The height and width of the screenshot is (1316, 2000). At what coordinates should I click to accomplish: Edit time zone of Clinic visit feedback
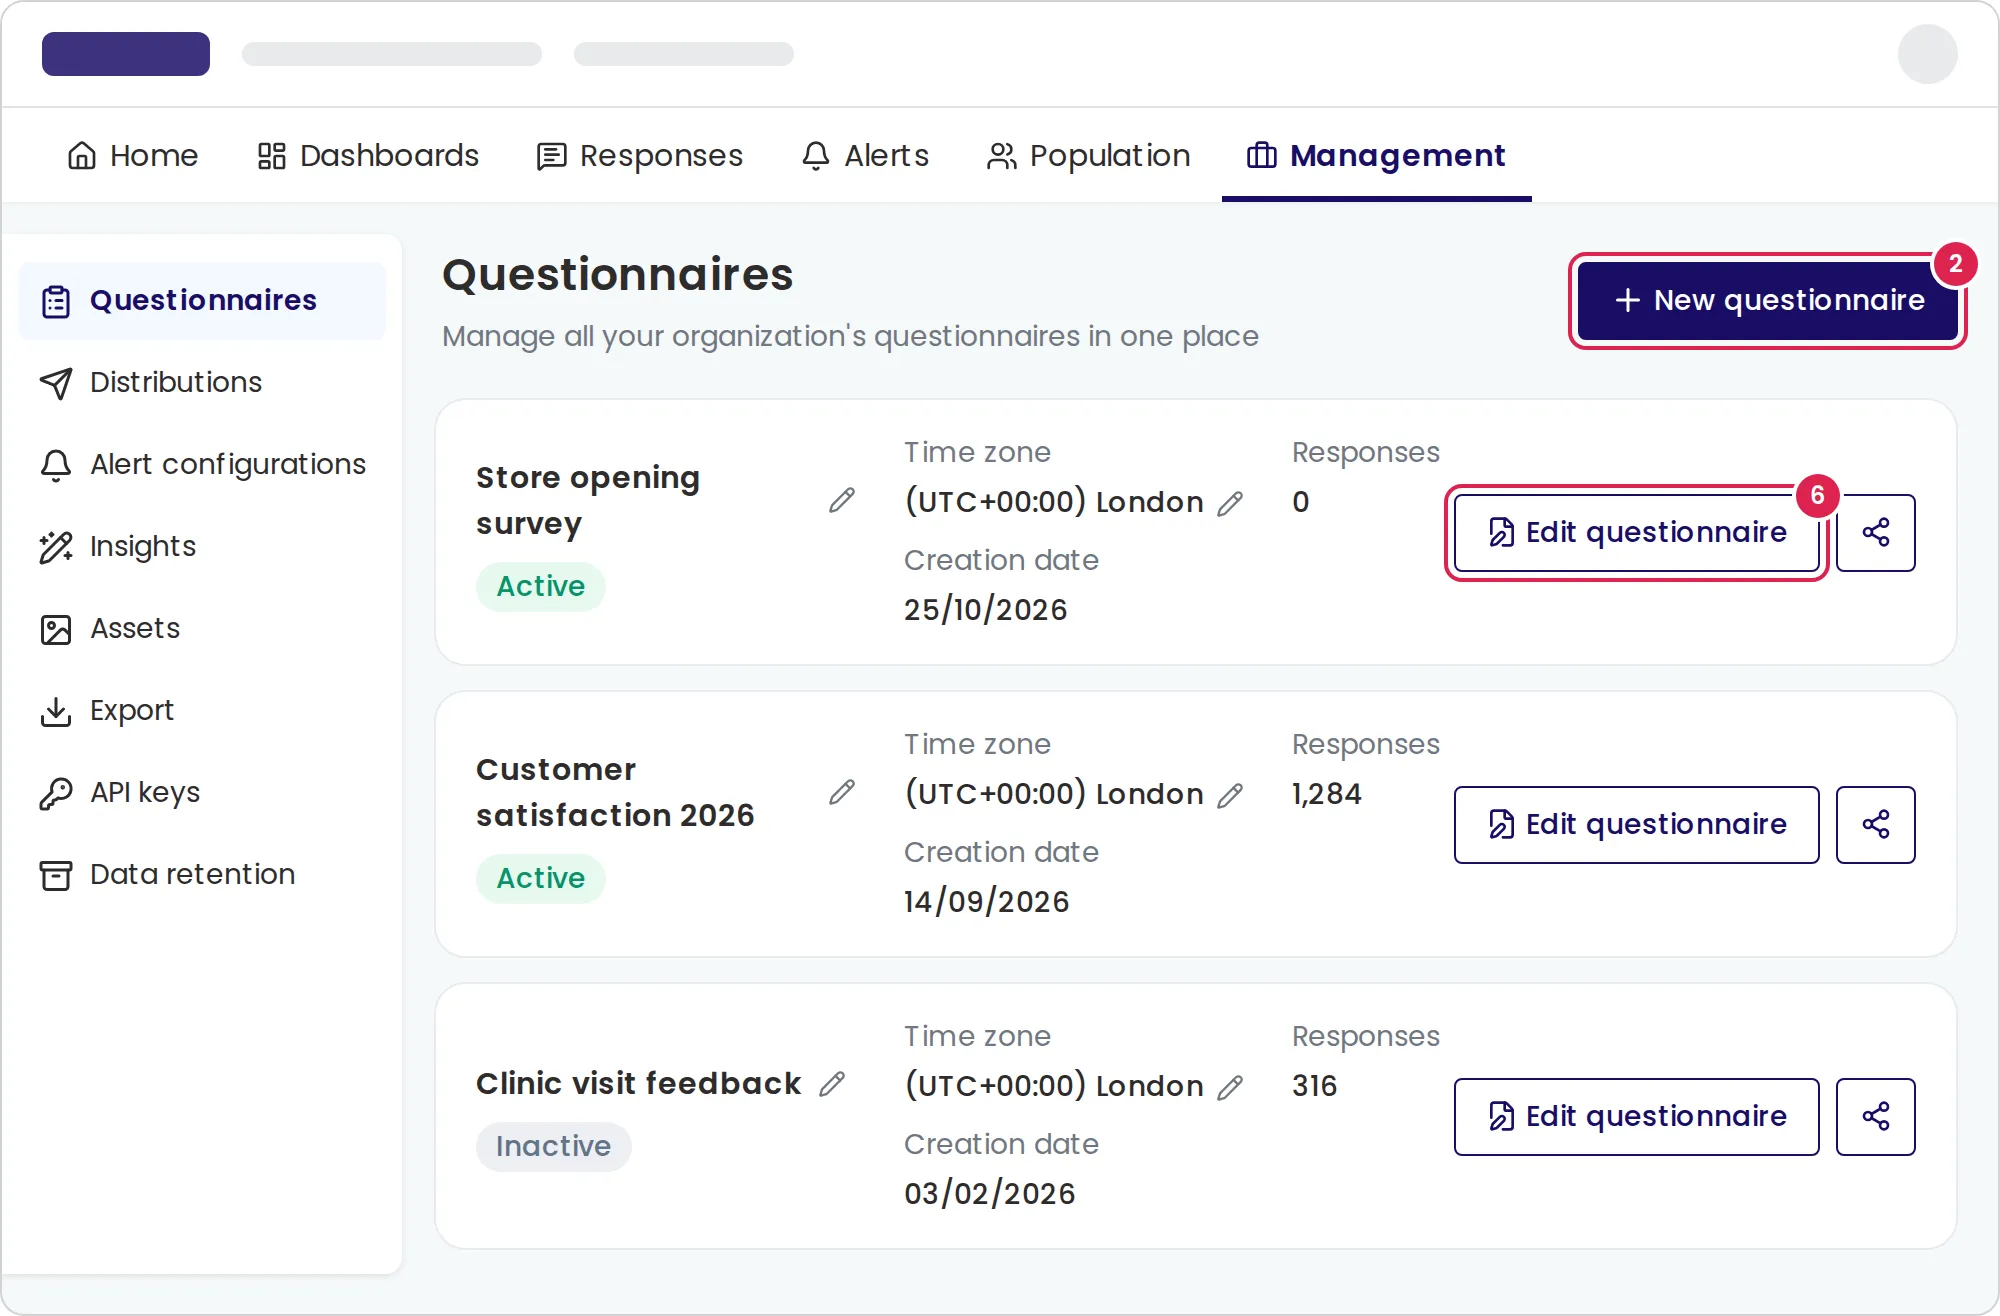(x=1230, y=1087)
